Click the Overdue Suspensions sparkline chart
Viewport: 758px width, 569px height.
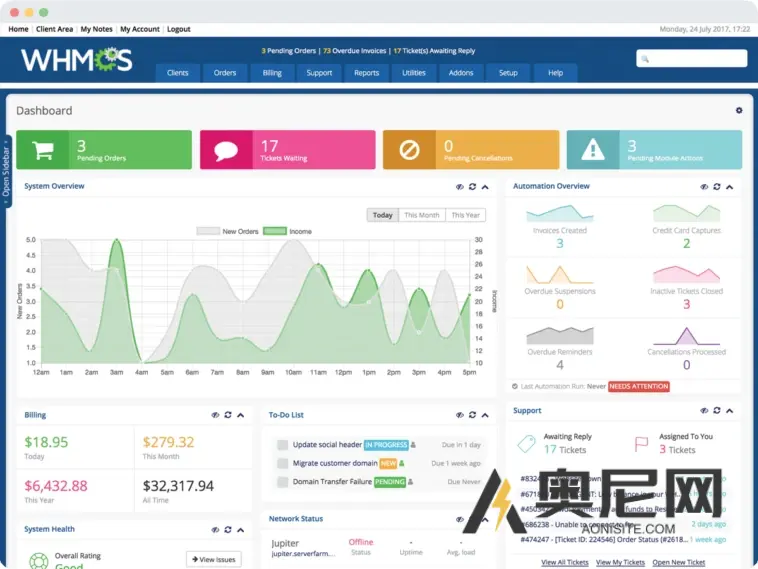[560, 274]
